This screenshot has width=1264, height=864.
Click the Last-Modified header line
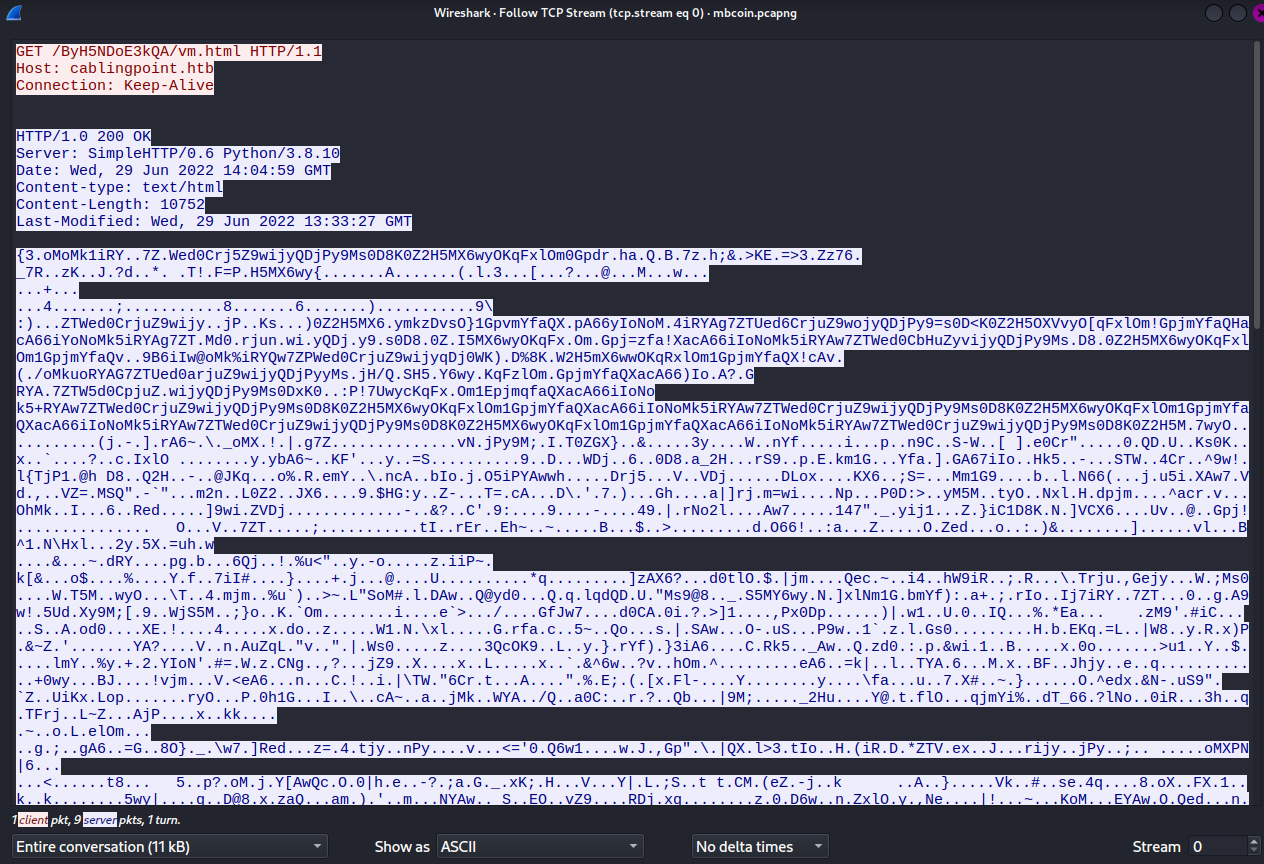coord(214,221)
